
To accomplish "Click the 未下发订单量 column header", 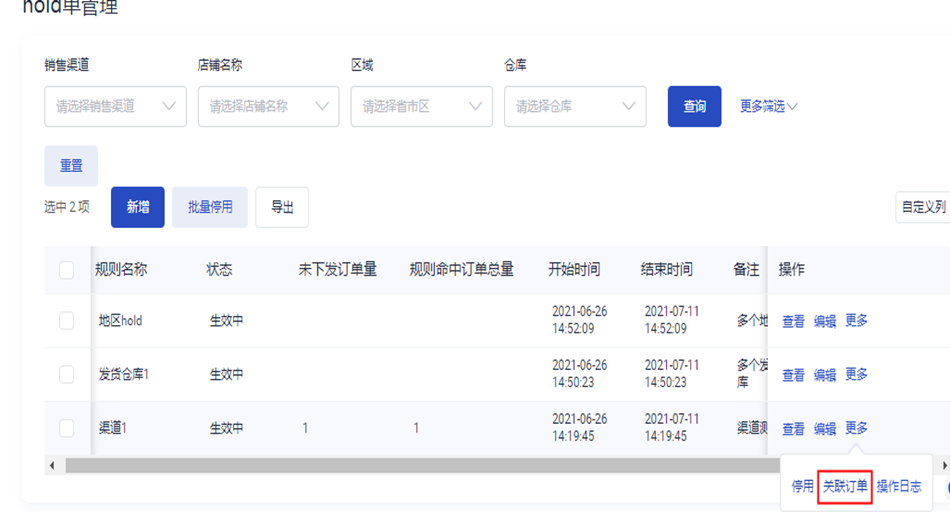I will (x=337, y=270).
